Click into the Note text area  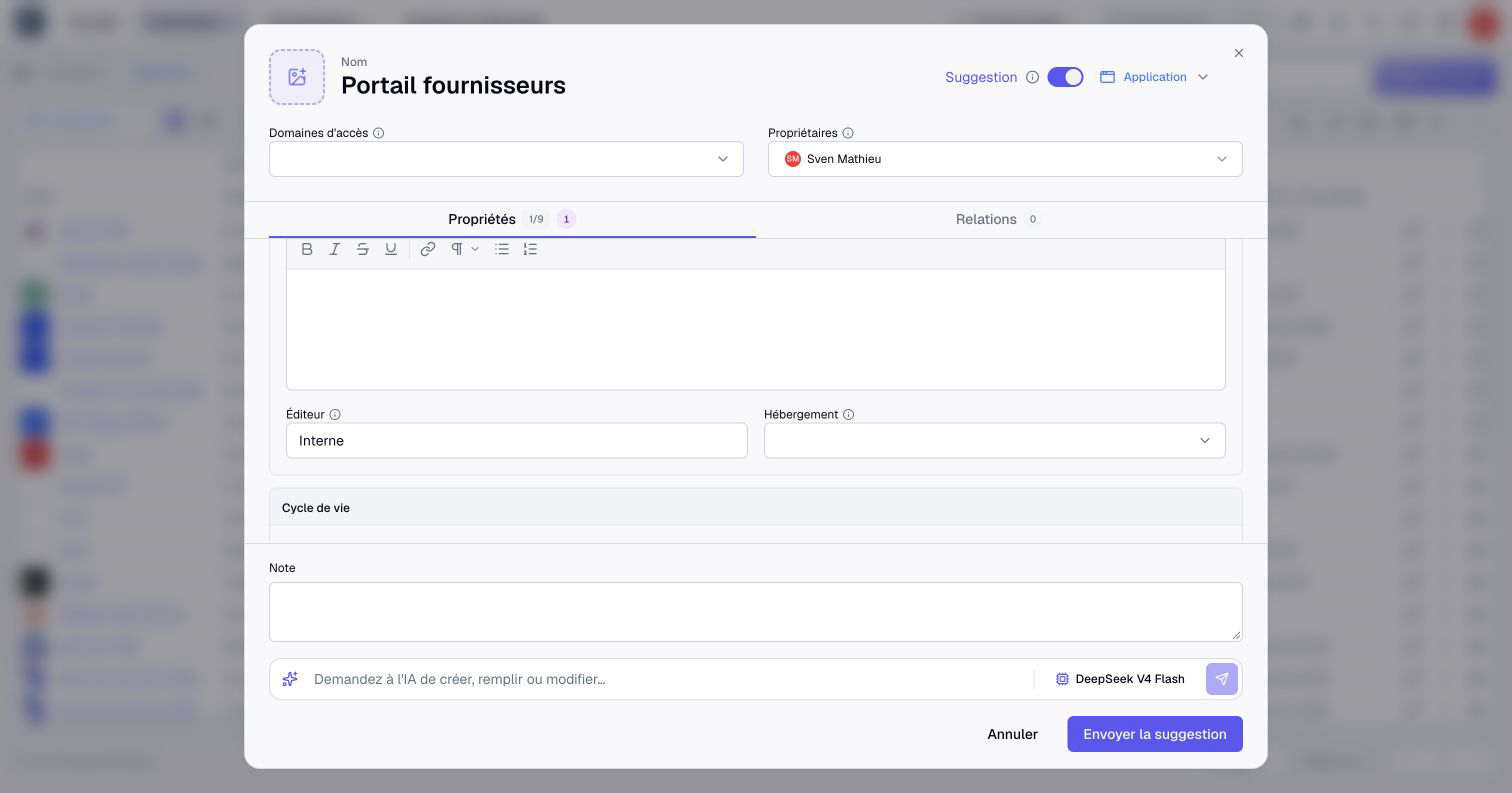click(756, 612)
